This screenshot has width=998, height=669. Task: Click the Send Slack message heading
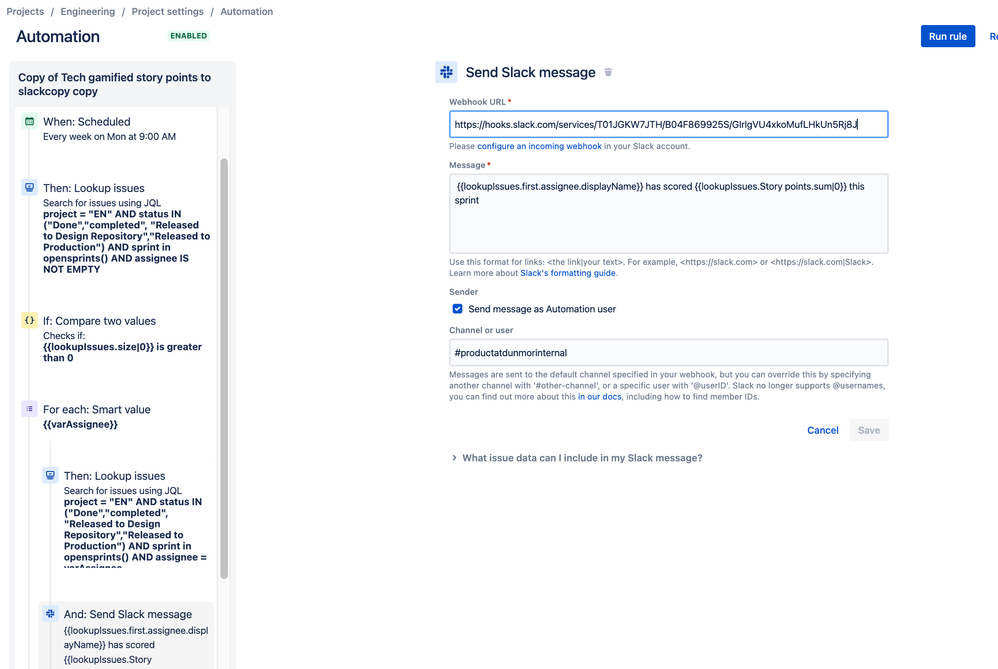[x=530, y=73]
